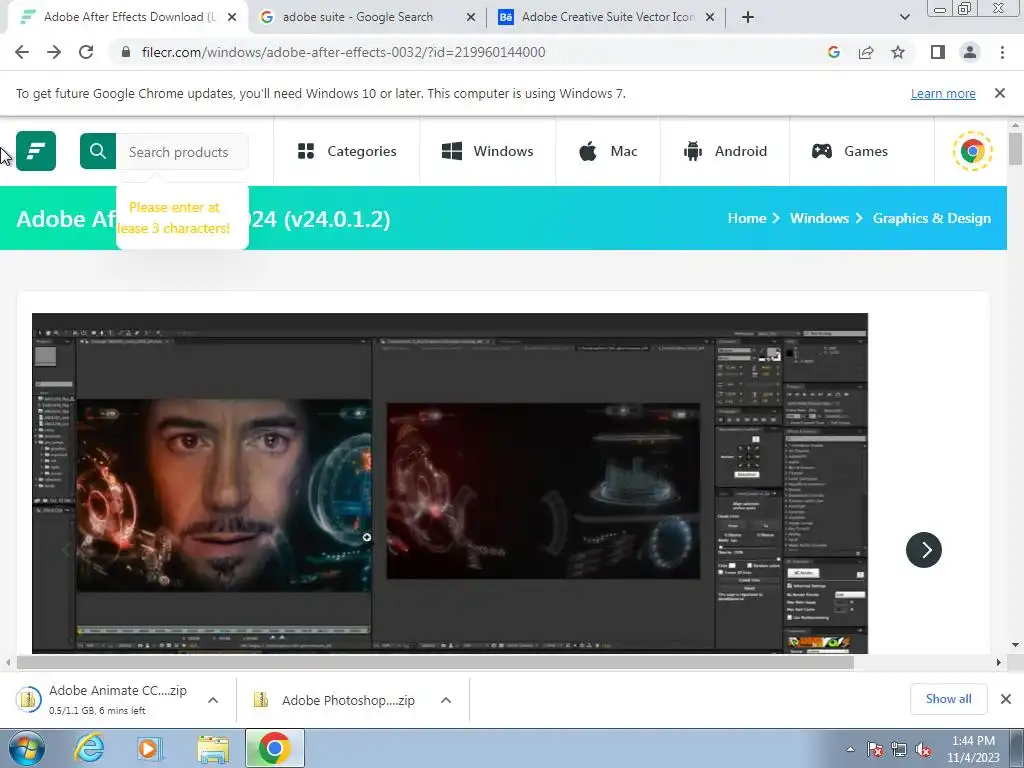Open Windows Media Player from the taskbar
Screen dimensions: 1024x768
pyautogui.click(x=150, y=748)
